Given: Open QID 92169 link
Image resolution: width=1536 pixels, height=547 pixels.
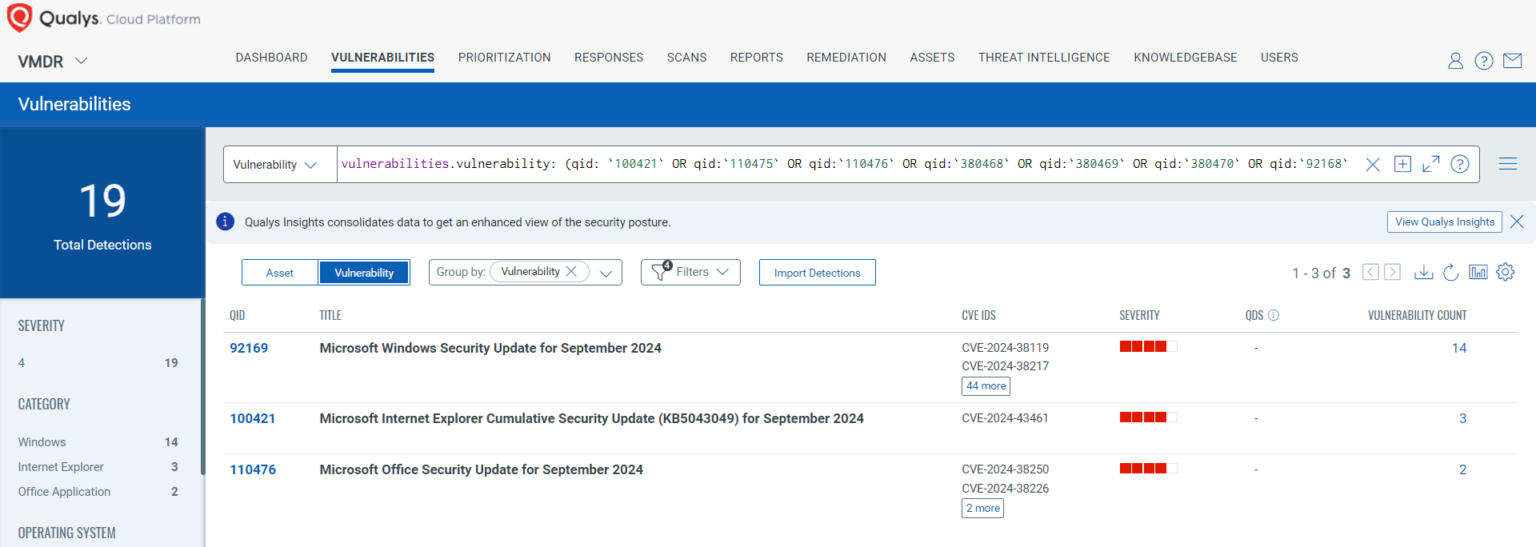Looking at the screenshot, I should point(249,348).
